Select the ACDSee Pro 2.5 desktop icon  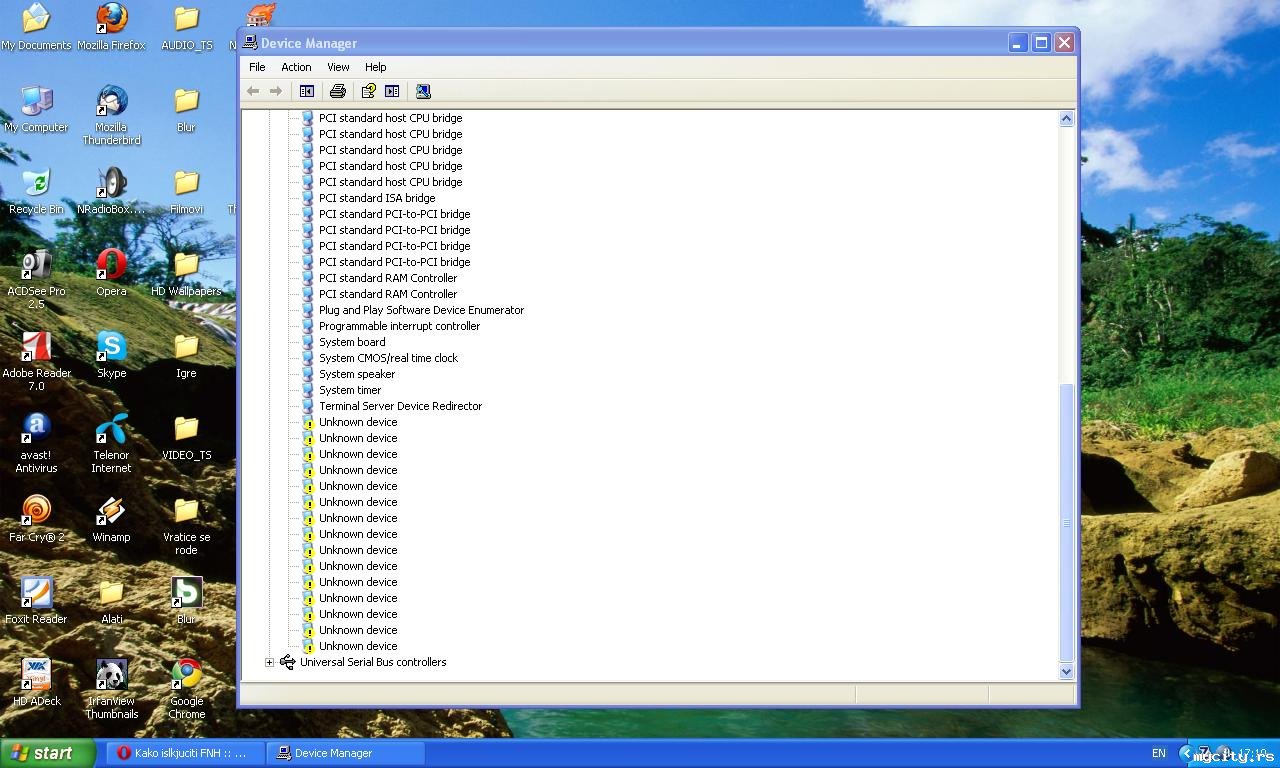click(36, 279)
